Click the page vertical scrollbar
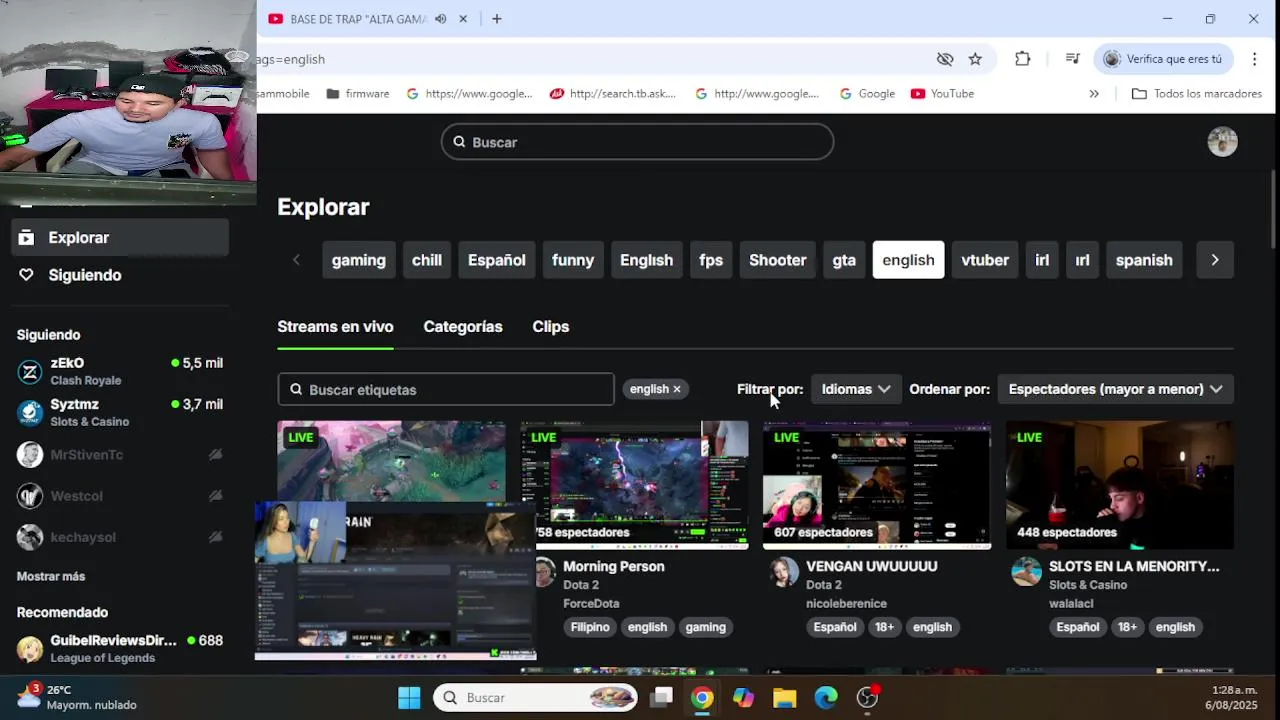The image size is (1280, 720). pos(1273,210)
